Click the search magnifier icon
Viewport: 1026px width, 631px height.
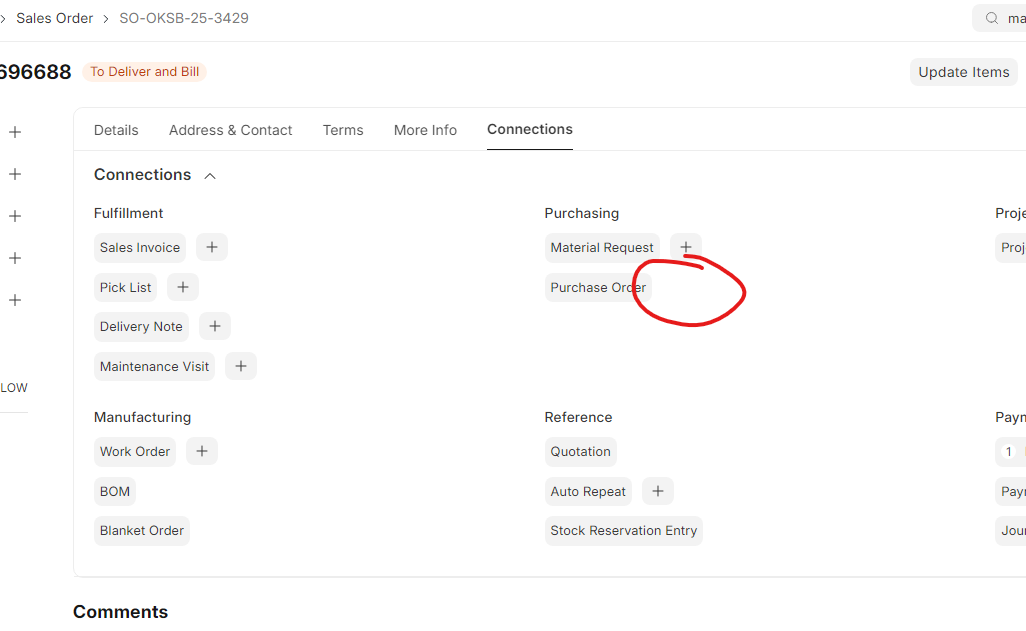pos(992,18)
